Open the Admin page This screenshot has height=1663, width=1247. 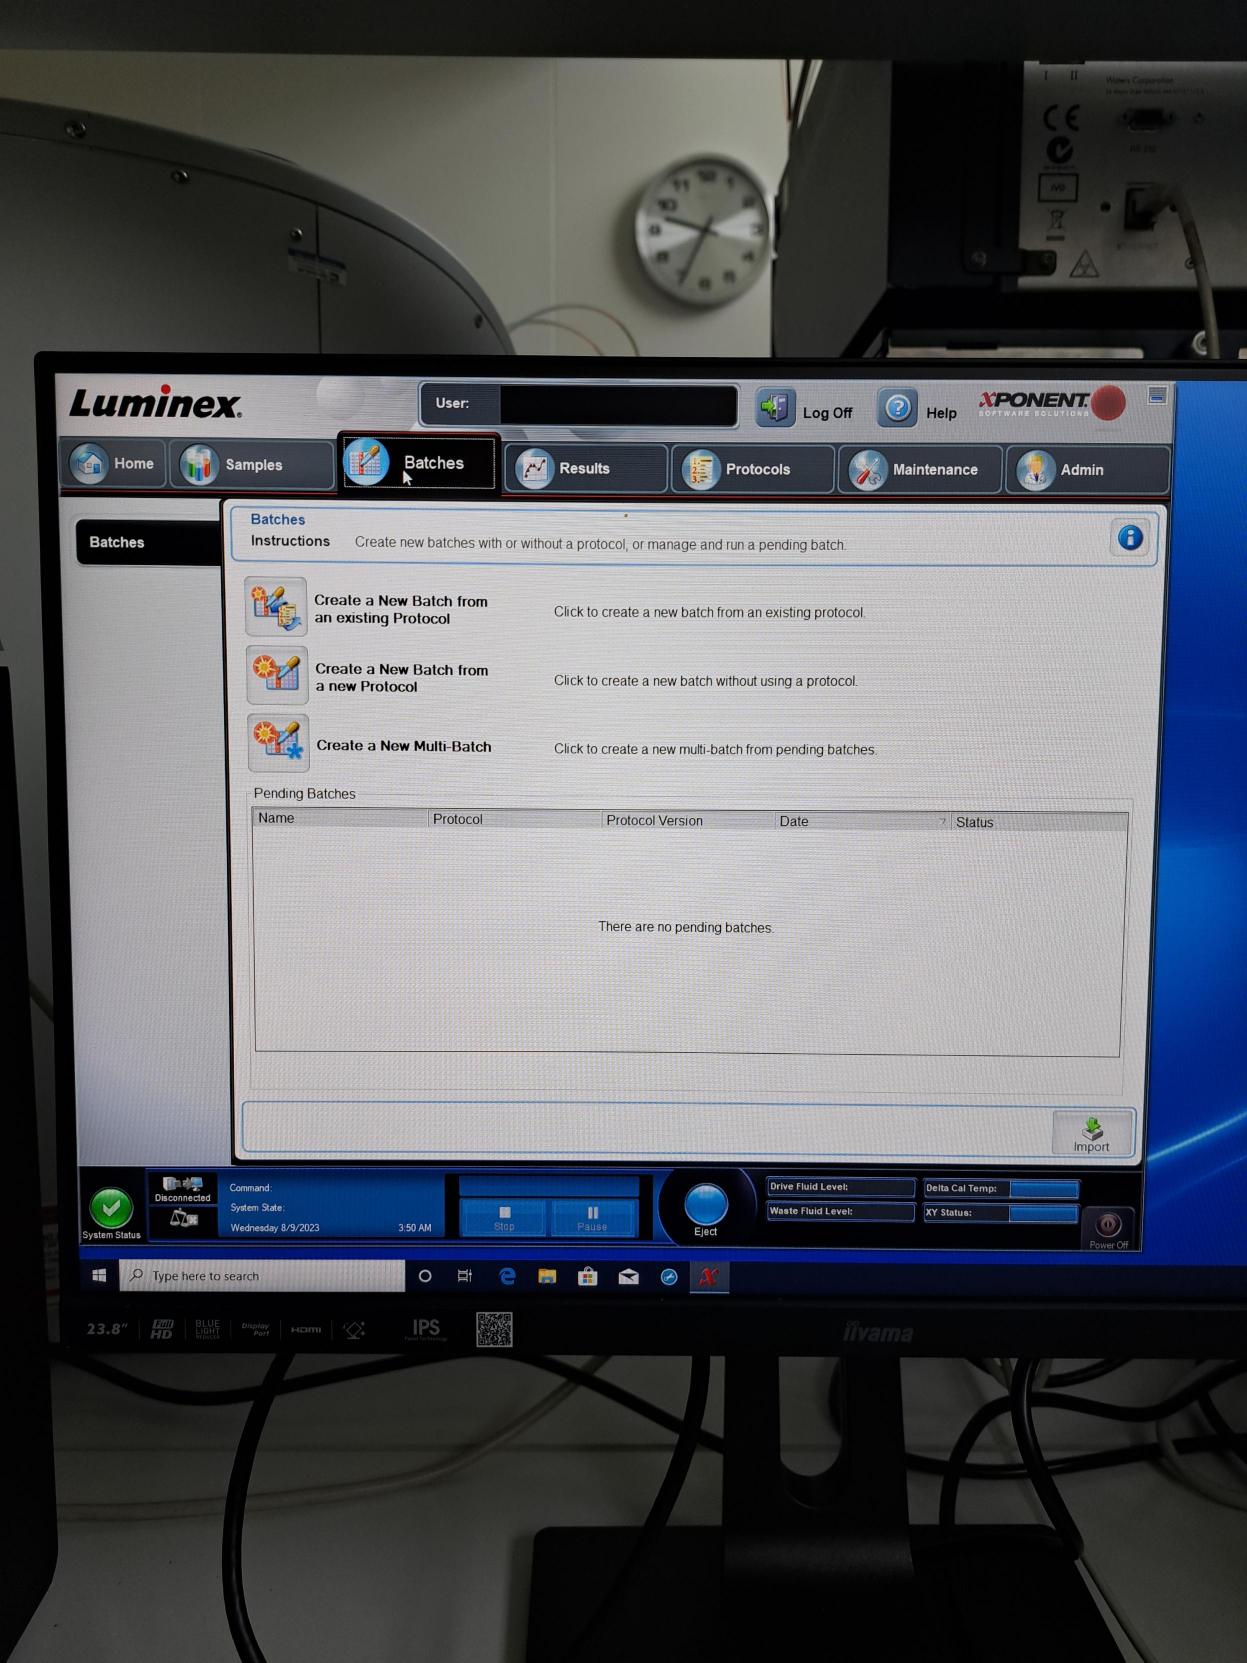tap(1087, 470)
